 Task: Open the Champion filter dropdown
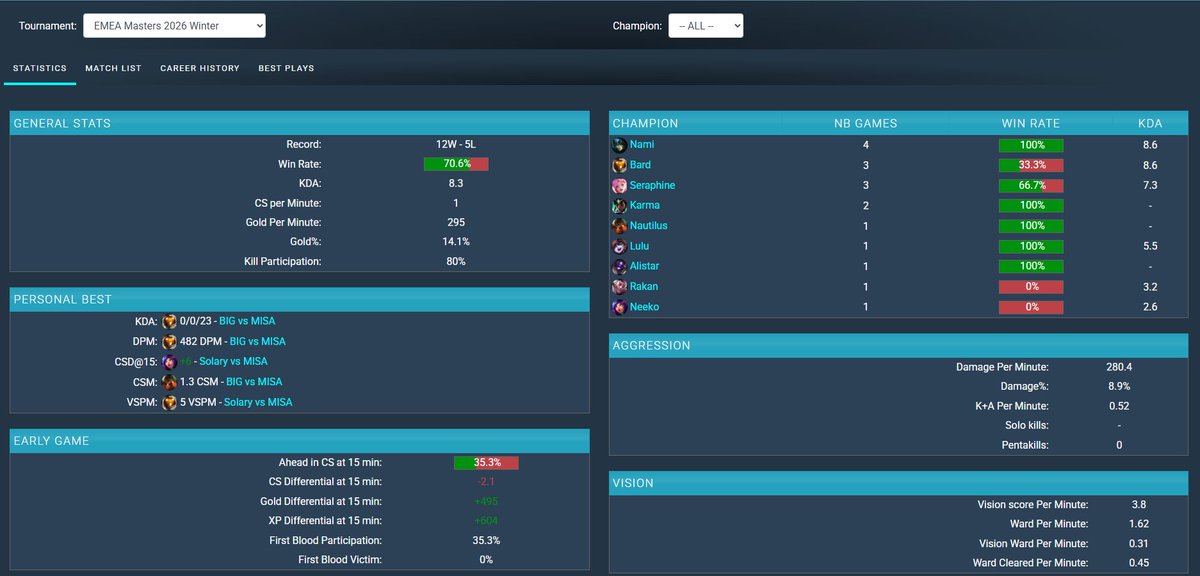[705, 25]
